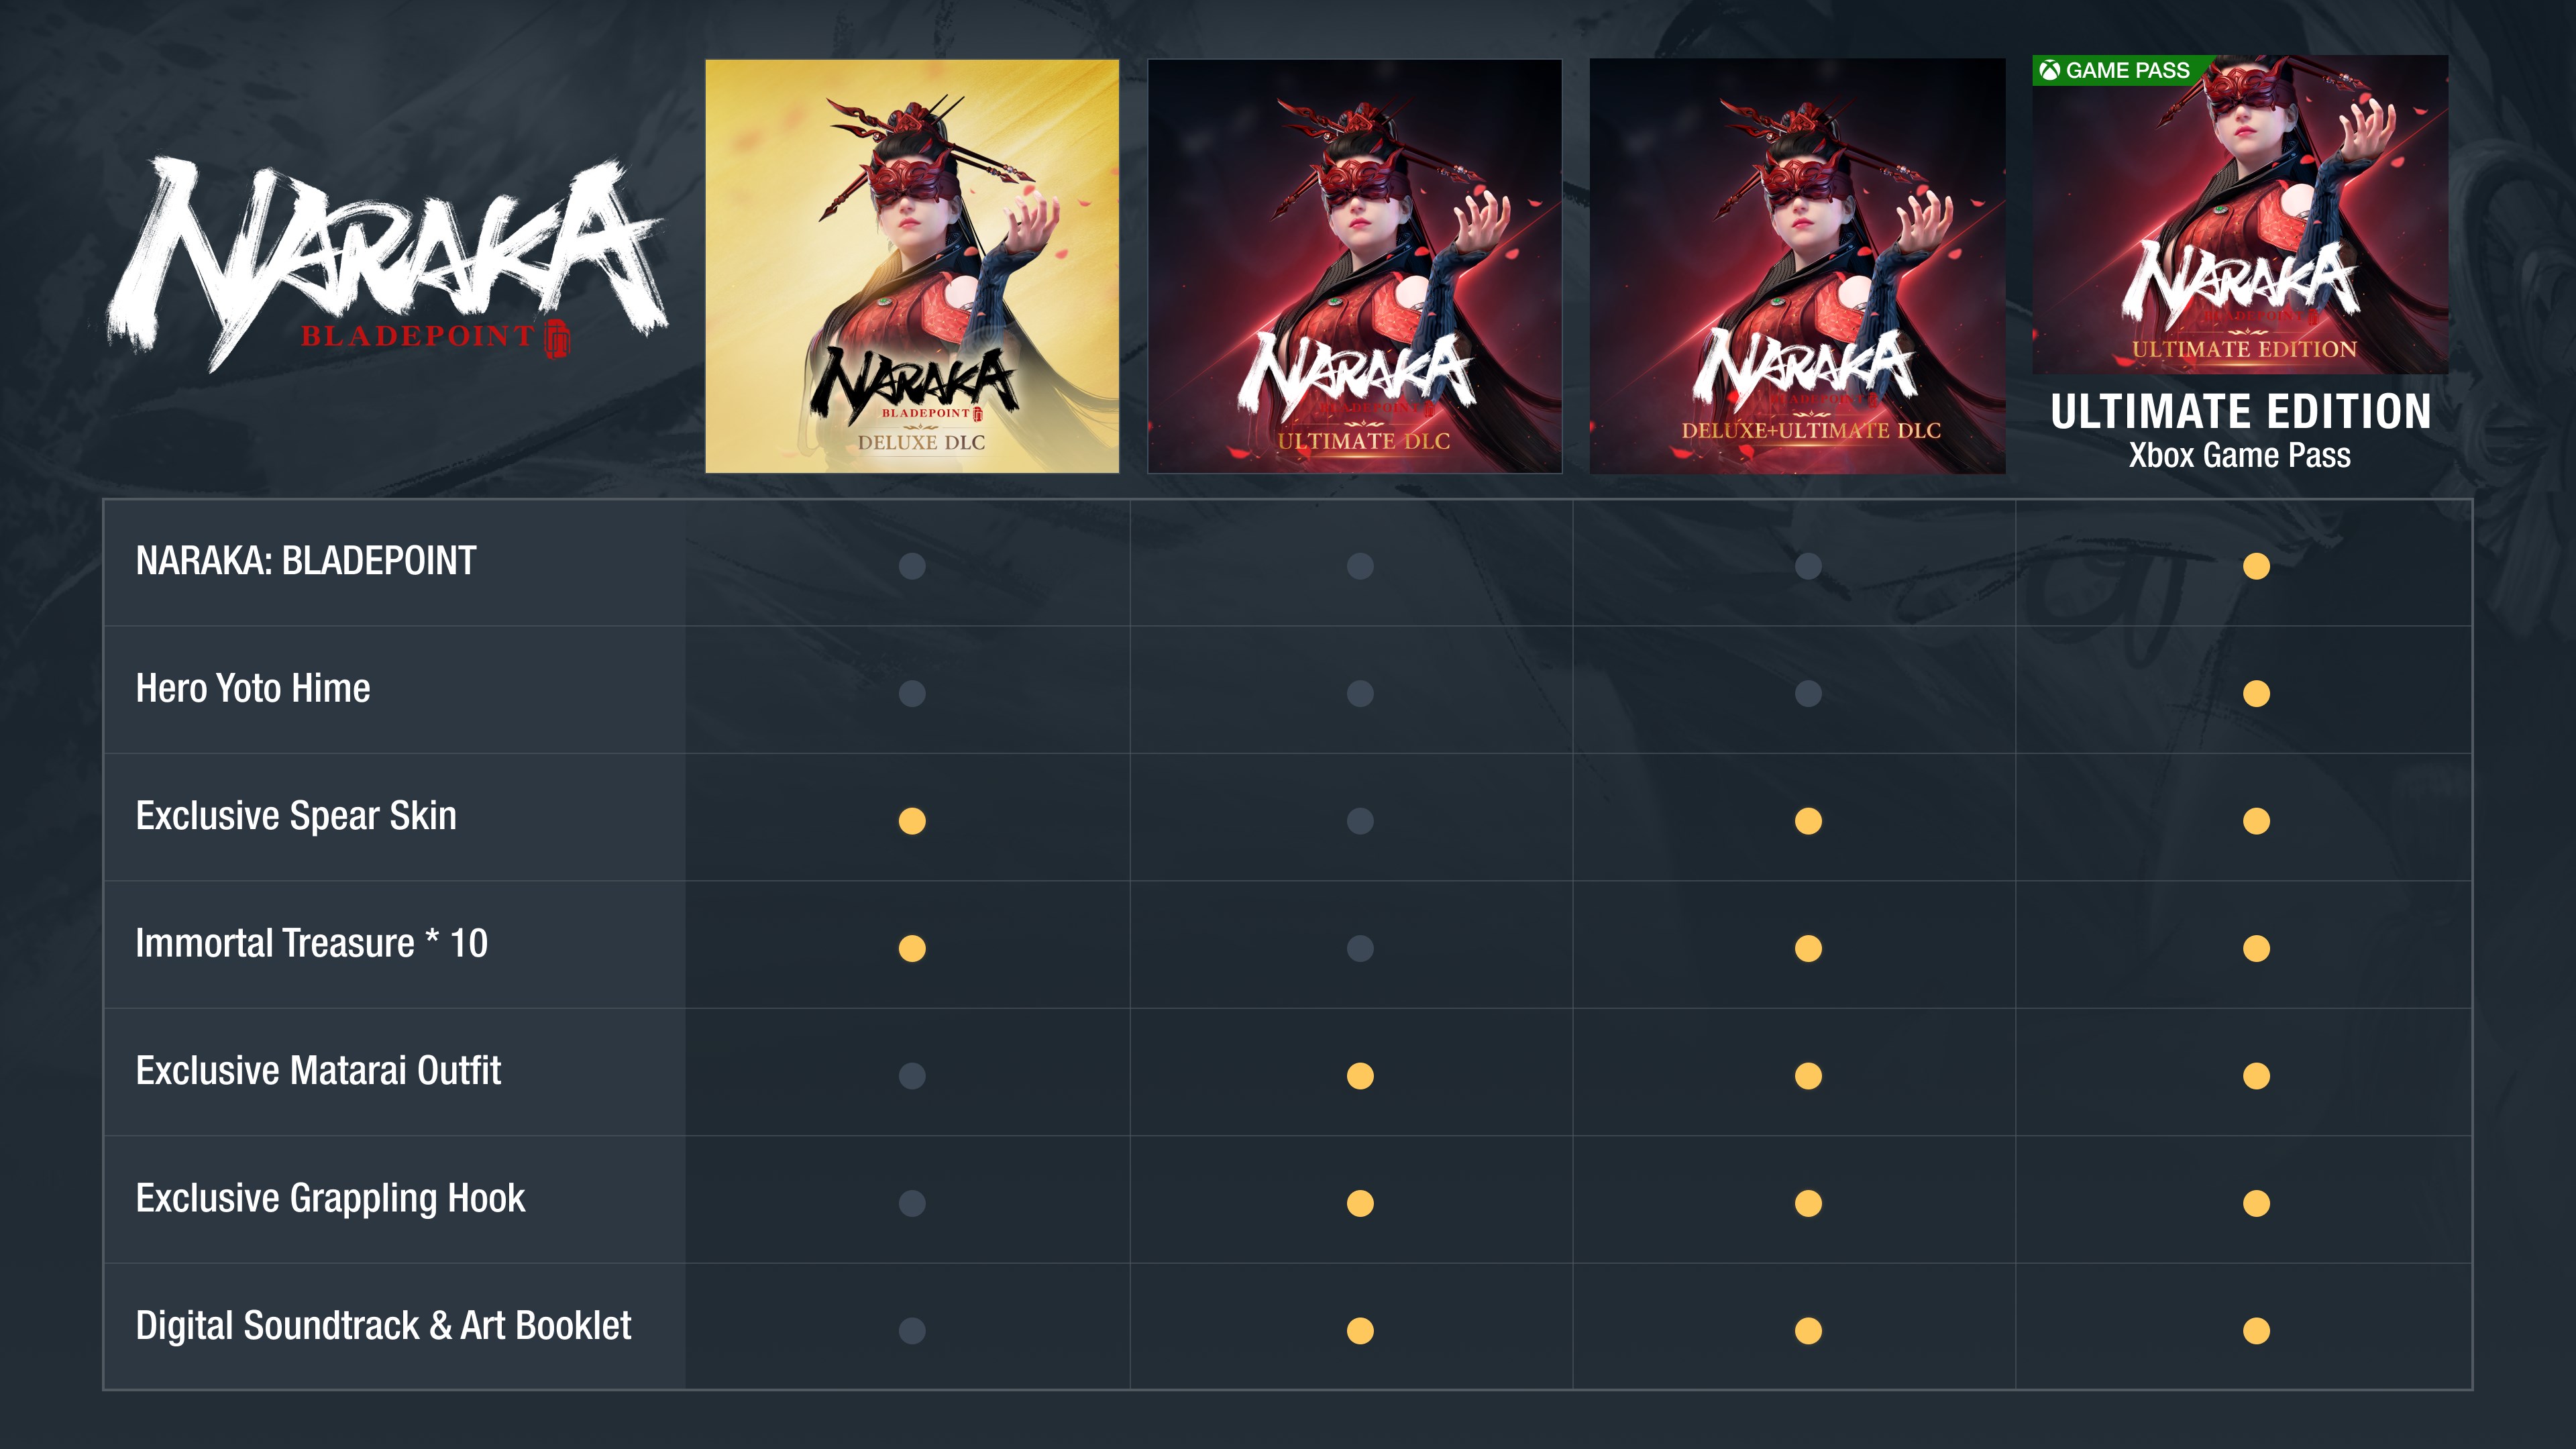Image resolution: width=2576 pixels, height=1449 pixels.
Task: Click Exclusive Matarai Outfit dot under Ultimate DLC
Action: point(1360,1076)
